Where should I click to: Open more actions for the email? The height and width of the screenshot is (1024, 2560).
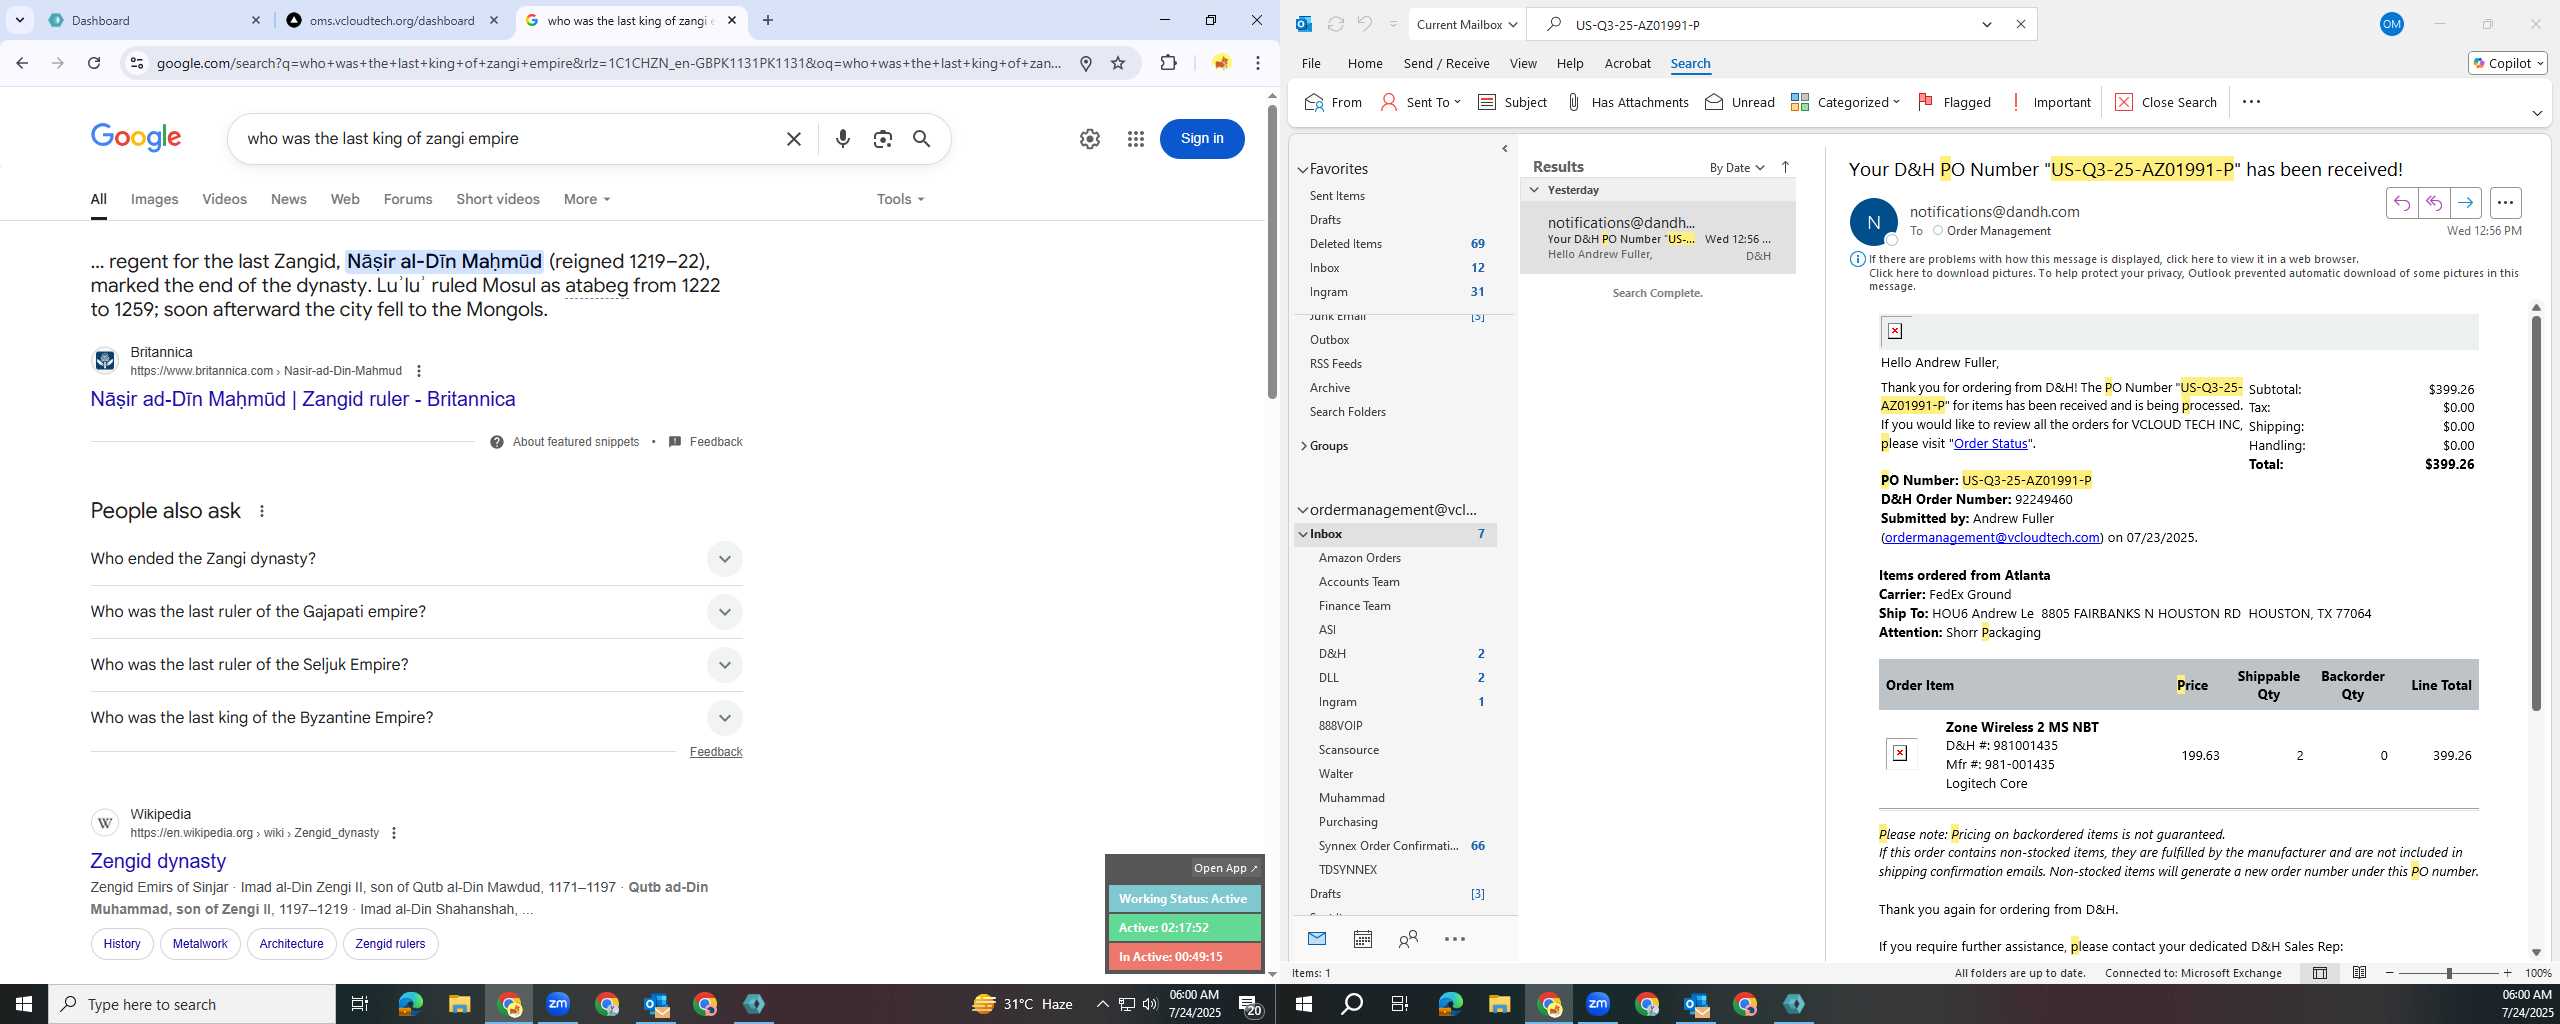click(x=2505, y=203)
